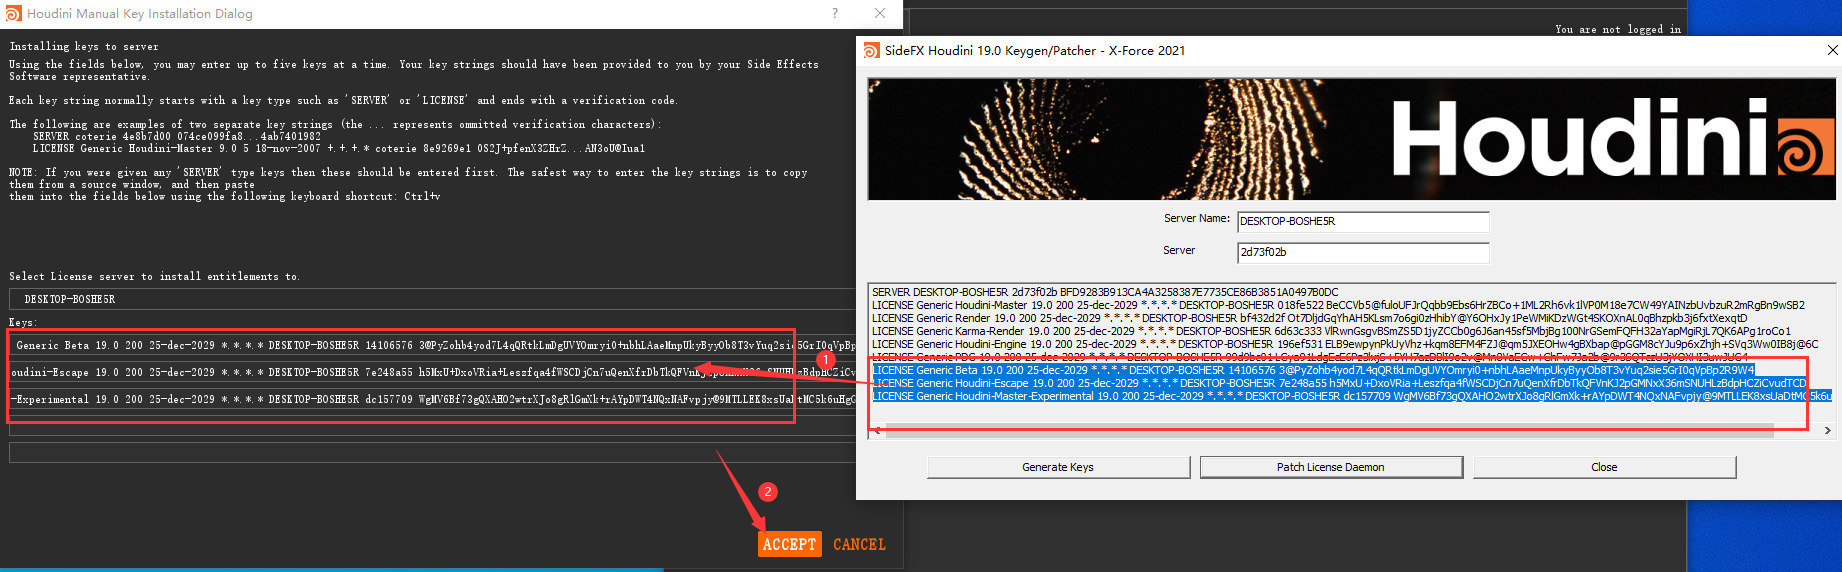Viewport: 1842px width, 572px height.
Task: Click the empty fifth key field above ACCEPT
Action: click(x=430, y=453)
